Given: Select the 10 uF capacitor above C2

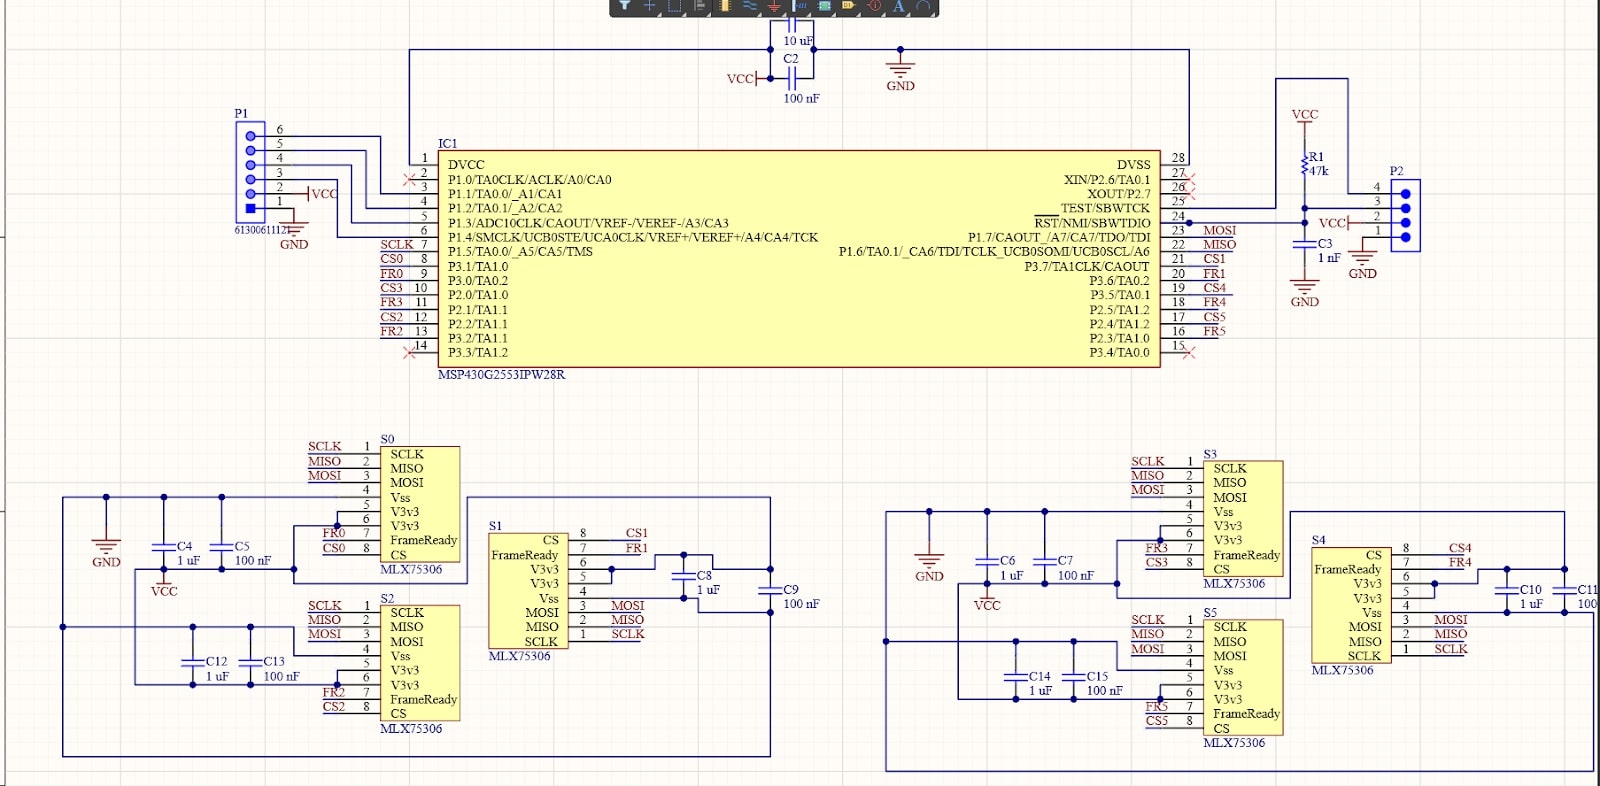Looking at the screenshot, I should click(x=792, y=28).
